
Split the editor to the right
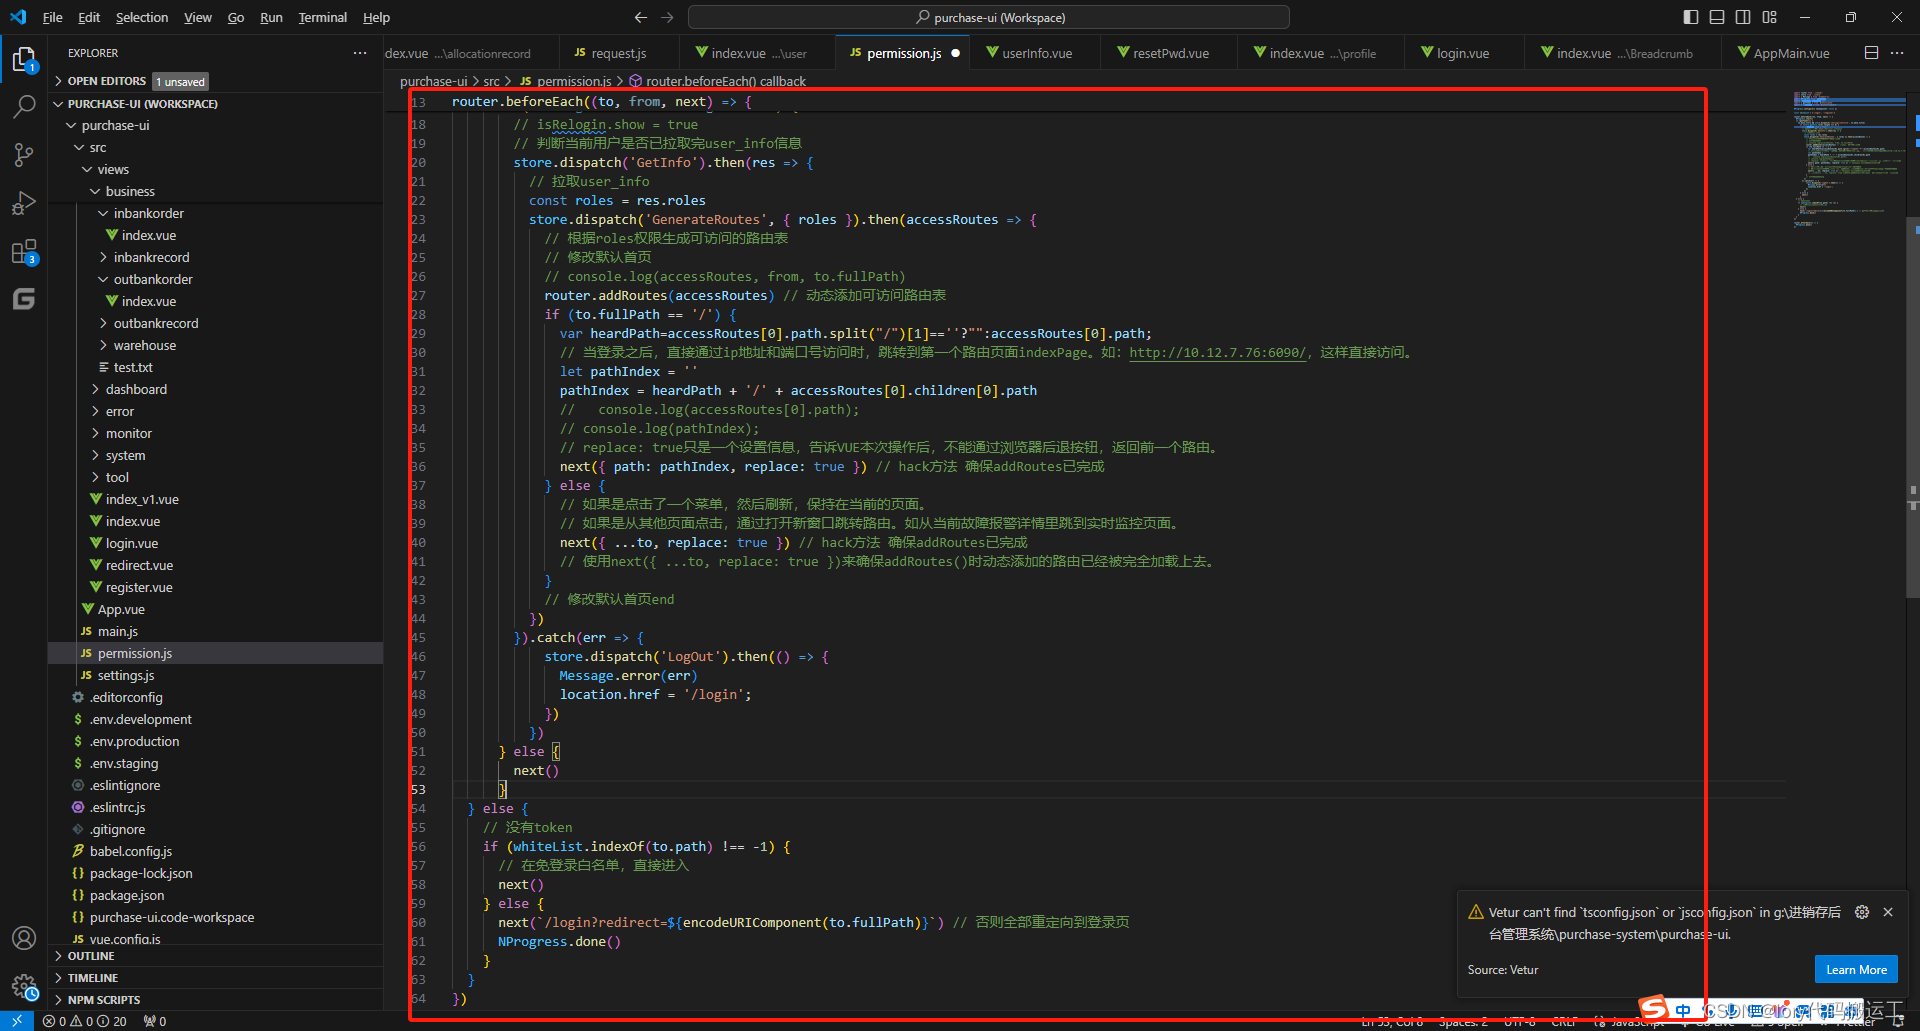pos(1871,53)
